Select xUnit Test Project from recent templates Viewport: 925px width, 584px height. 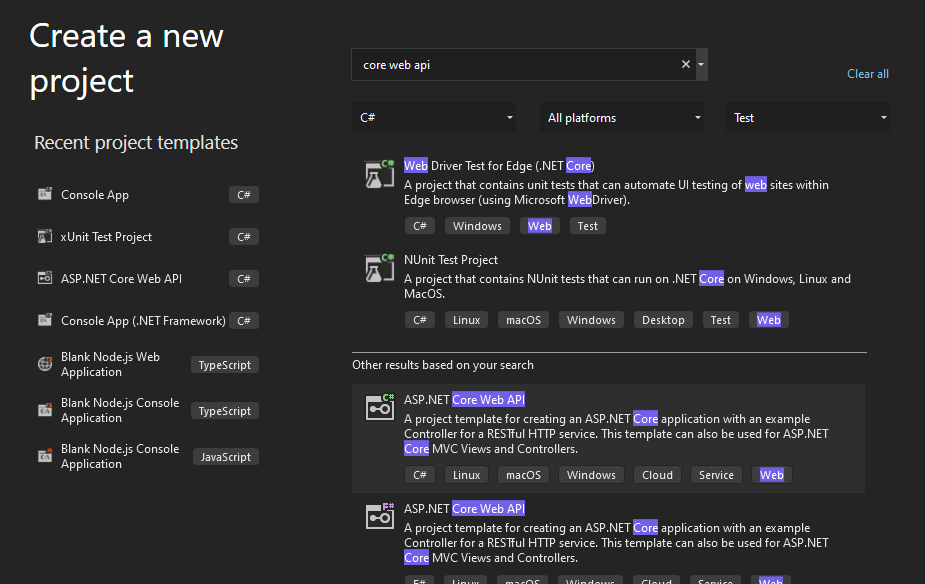point(106,237)
